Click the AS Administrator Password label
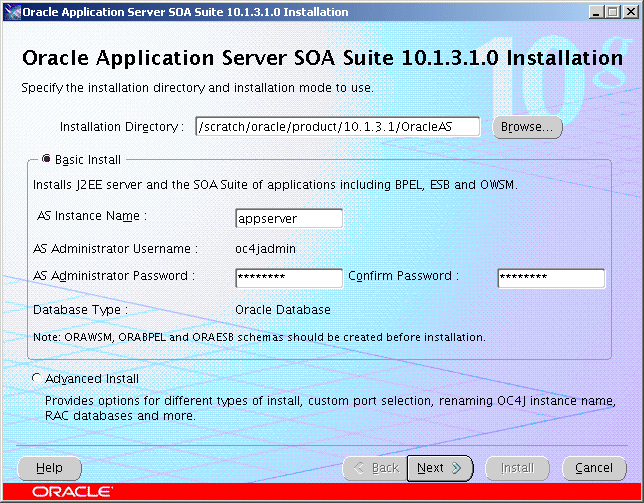644x503 pixels. (x=114, y=276)
